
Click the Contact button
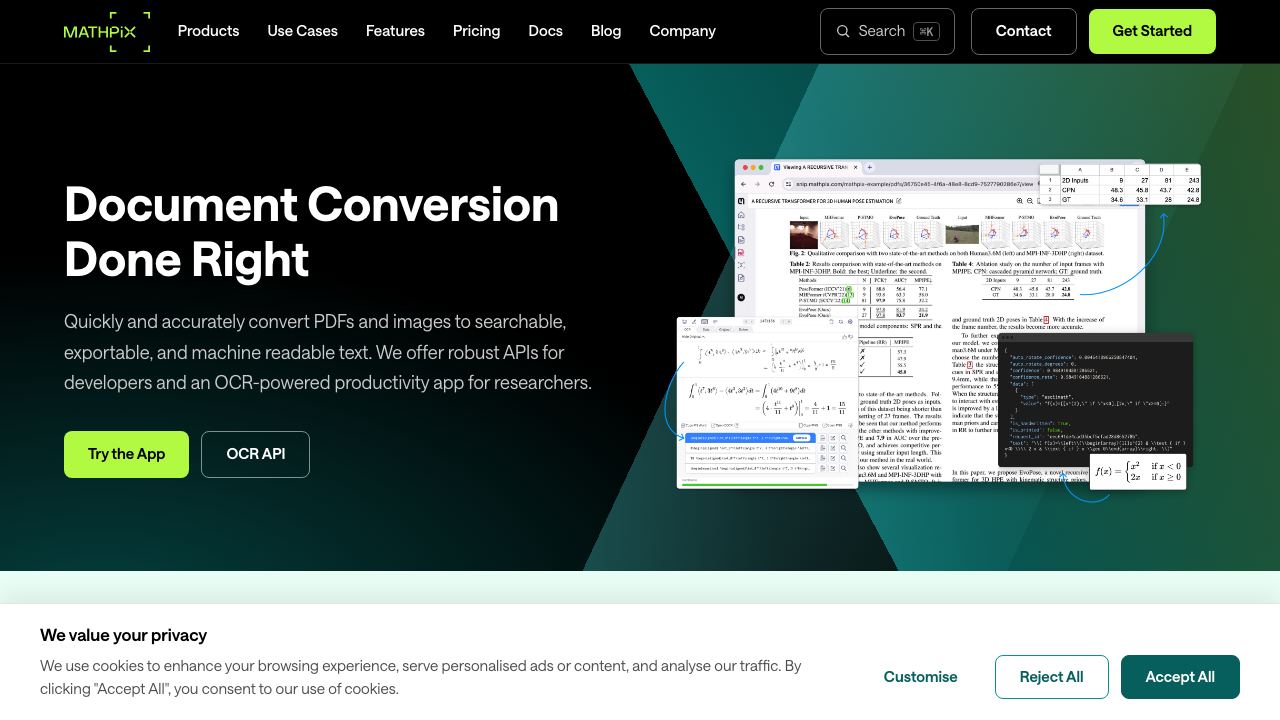click(x=1023, y=31)
